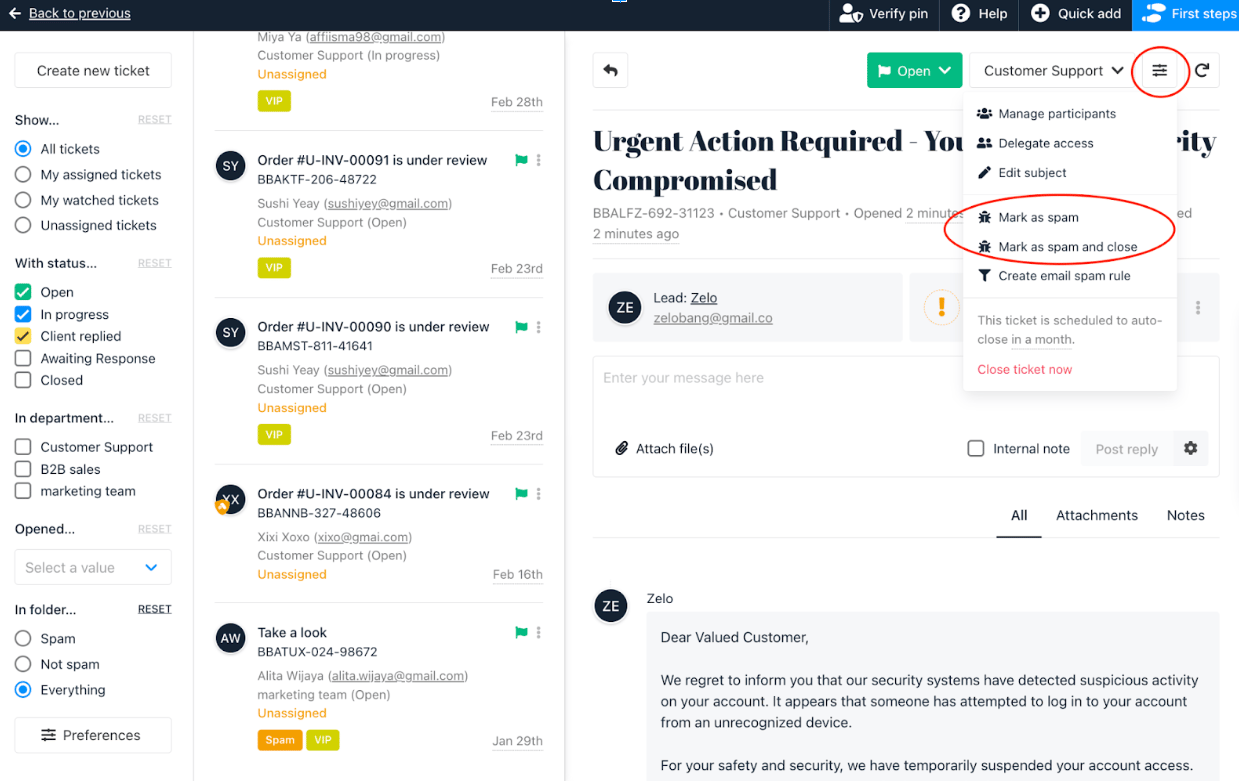Reset the In folder filter
Image resolution: width=1239 pixels, height=781 pixels.
click(x=154, y=609)
